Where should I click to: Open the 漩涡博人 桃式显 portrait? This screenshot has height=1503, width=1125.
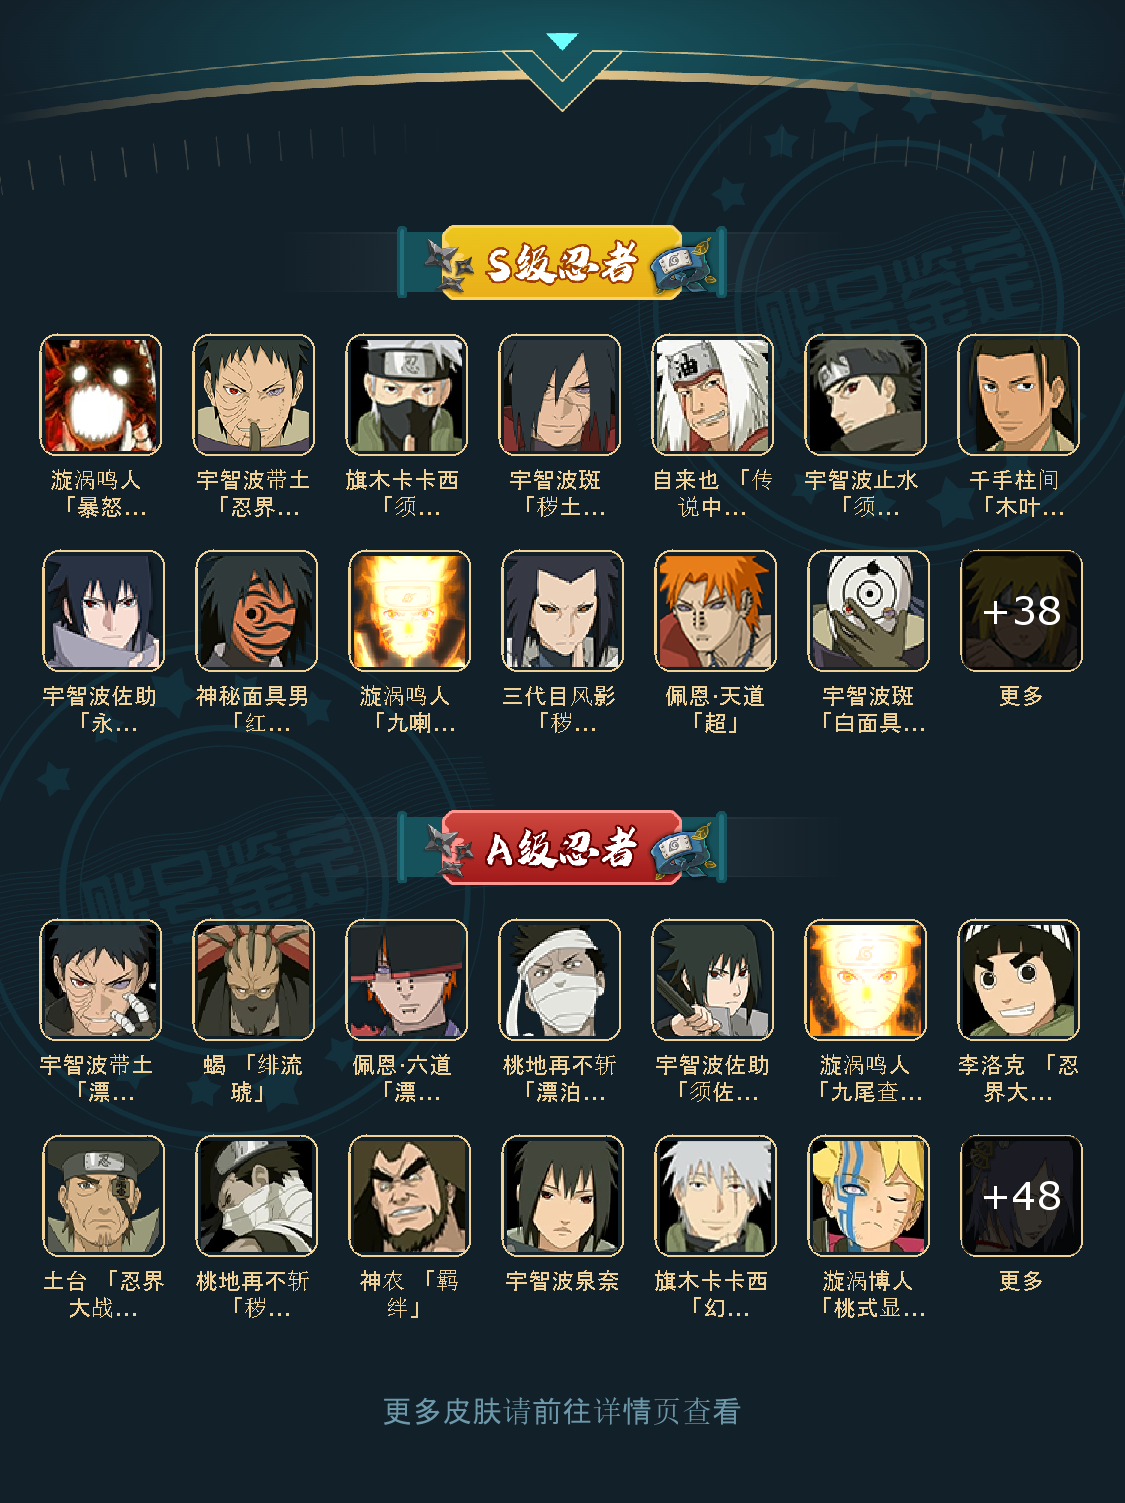pos(868,1196)
